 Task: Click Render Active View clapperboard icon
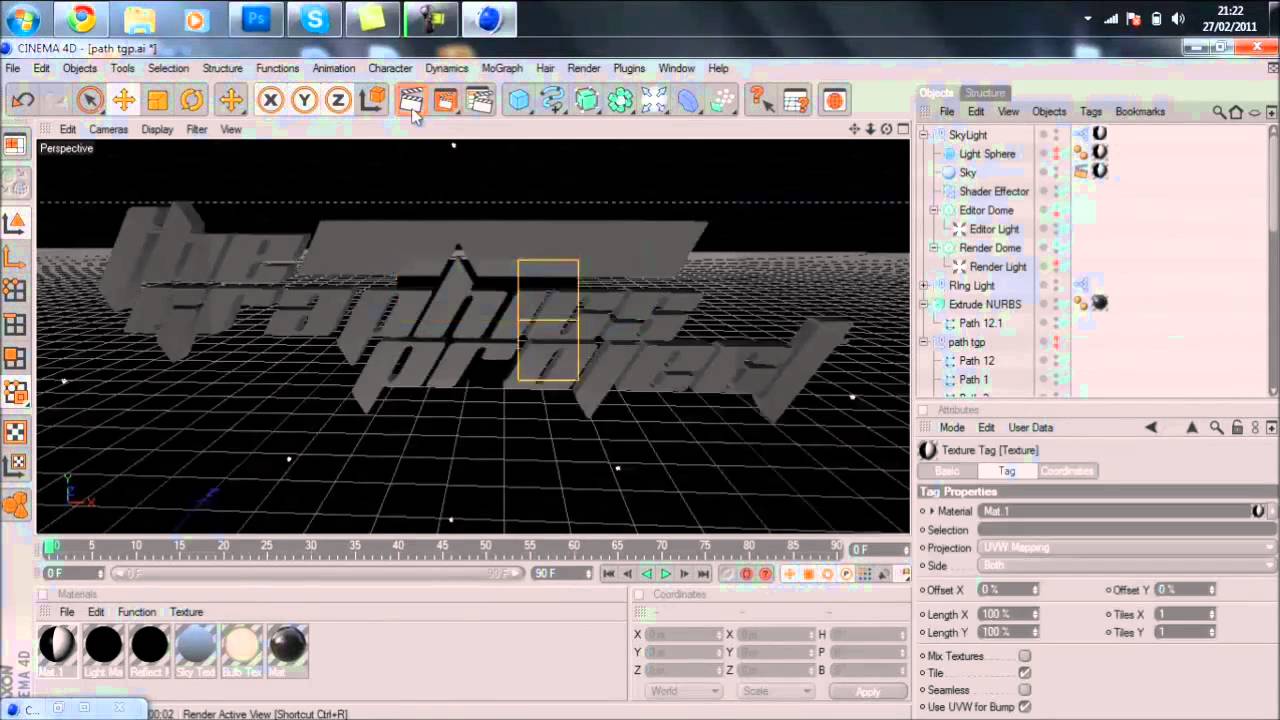[411, 100]
